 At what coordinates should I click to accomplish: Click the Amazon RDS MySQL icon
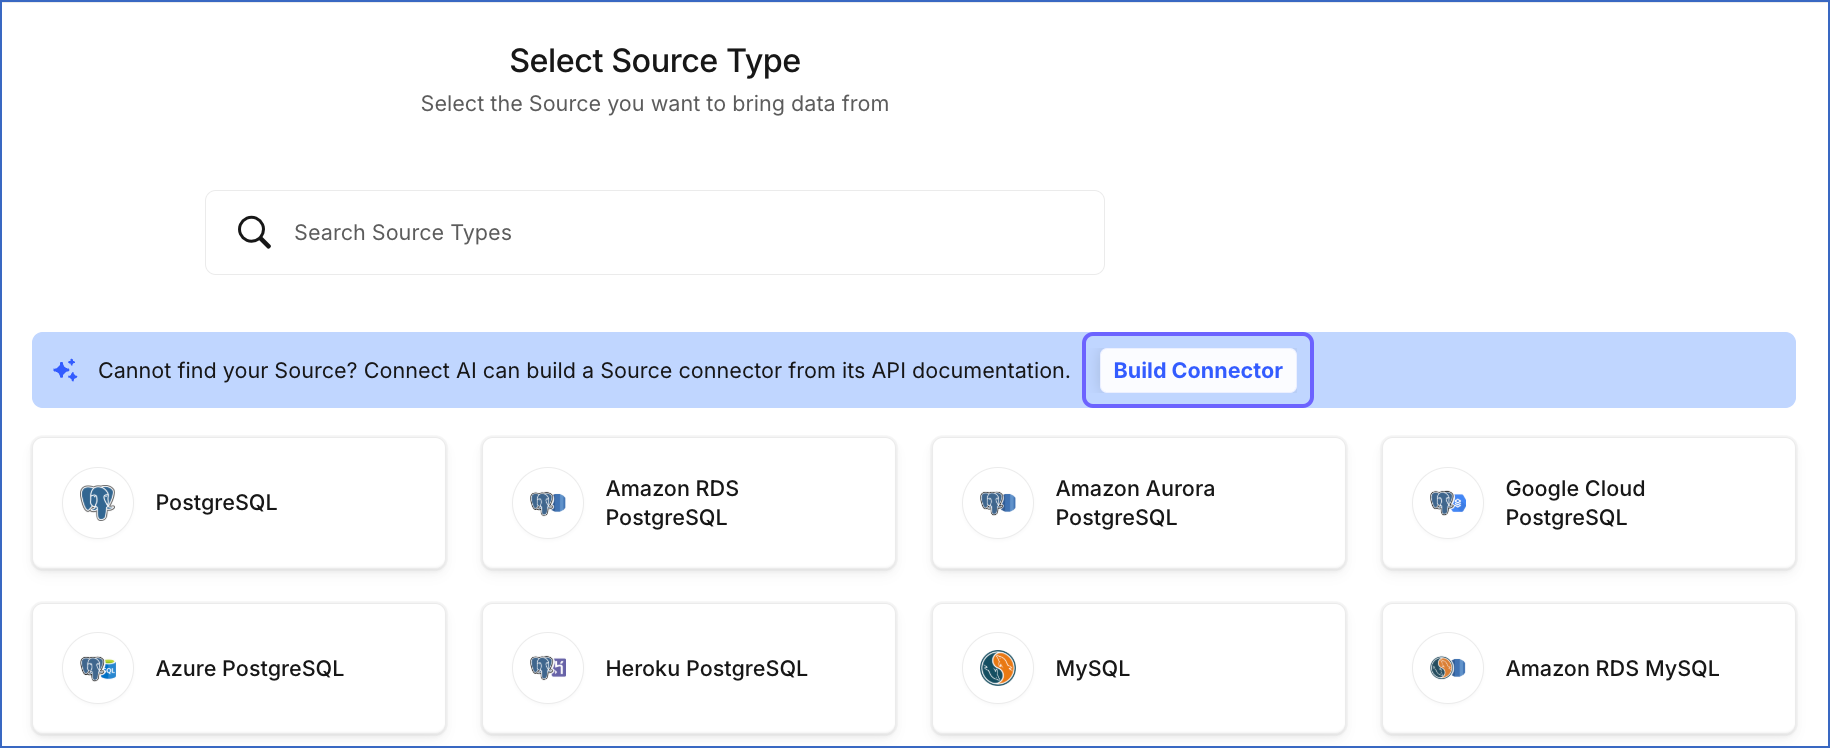[1448, 668]
